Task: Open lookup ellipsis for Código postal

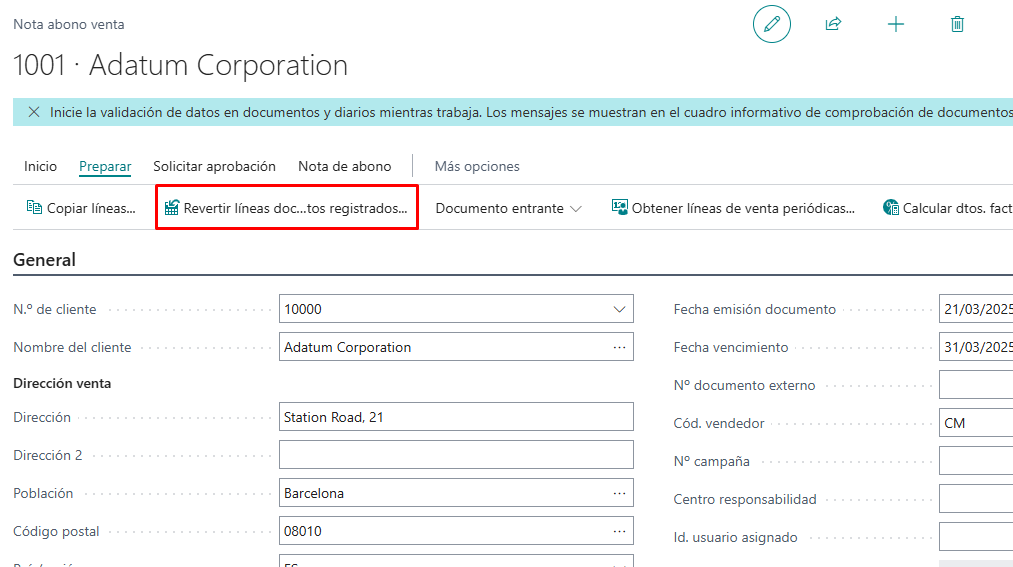Action: tap(619, 531)
